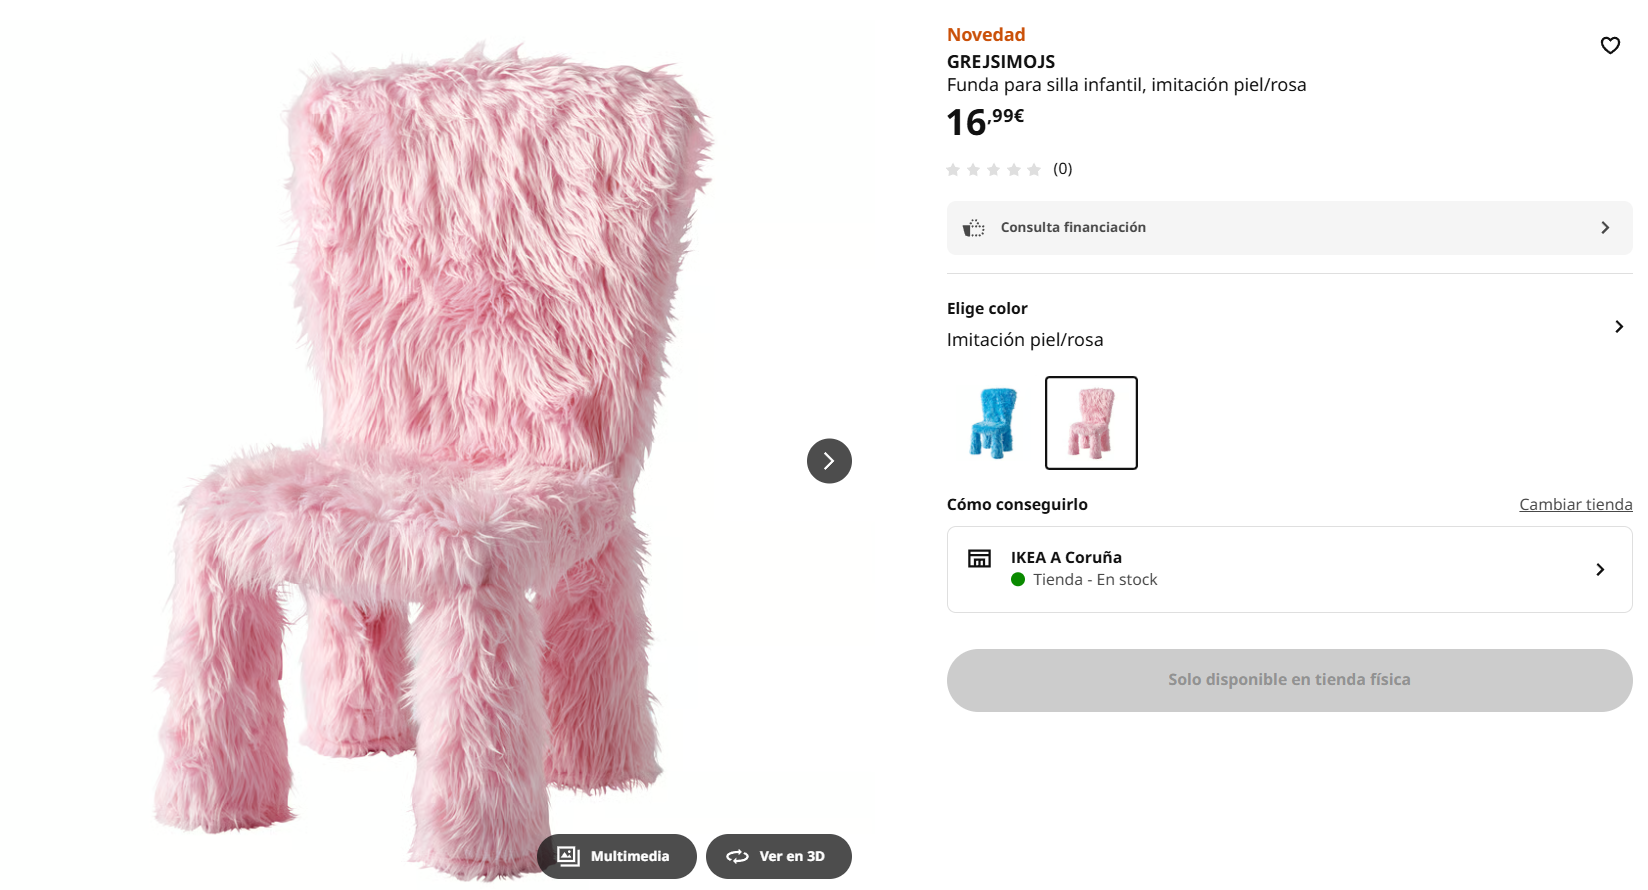1648x890 pixels.
Task: Add product to favorites with heart icon
Action: [1610, 45]
